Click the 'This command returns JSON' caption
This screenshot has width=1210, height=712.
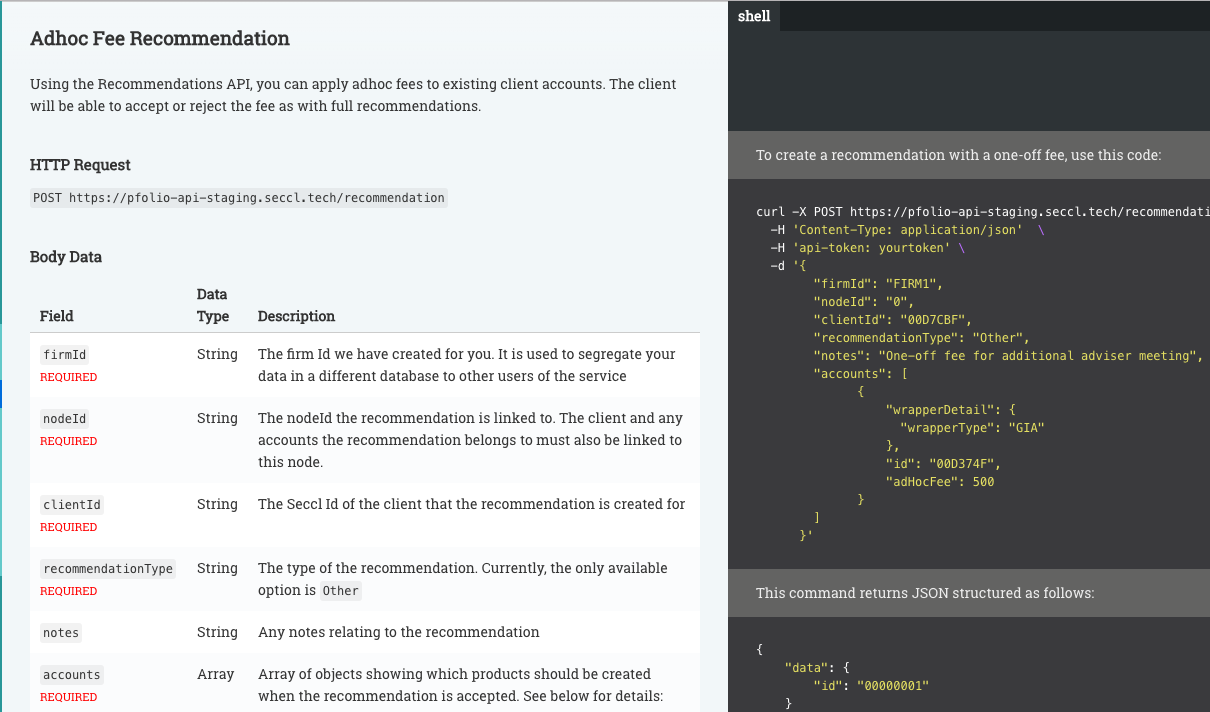(x=925, y=593)
